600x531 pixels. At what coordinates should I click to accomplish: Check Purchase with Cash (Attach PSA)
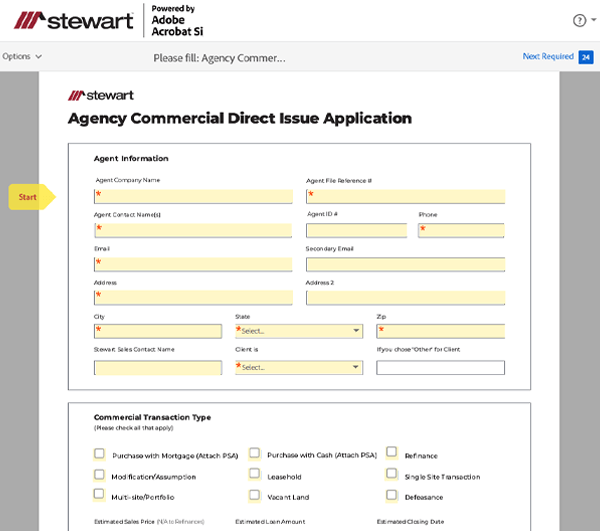[x=254, y=453]
